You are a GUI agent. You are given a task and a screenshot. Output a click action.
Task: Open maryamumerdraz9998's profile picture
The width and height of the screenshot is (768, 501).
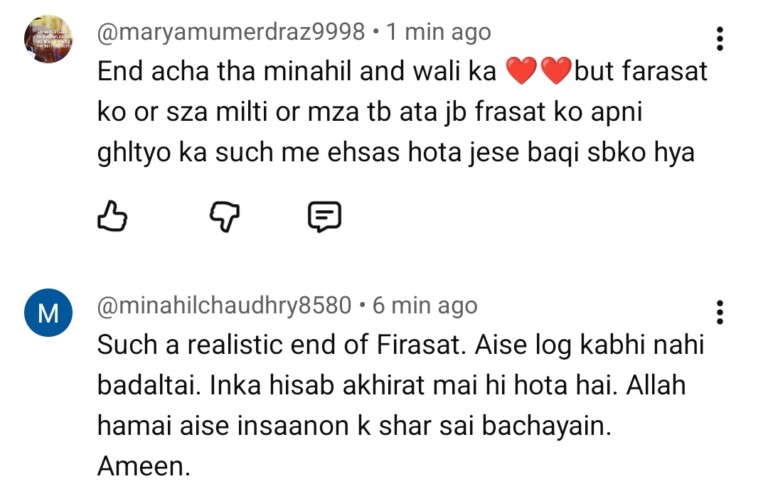[x=48, y=40]
